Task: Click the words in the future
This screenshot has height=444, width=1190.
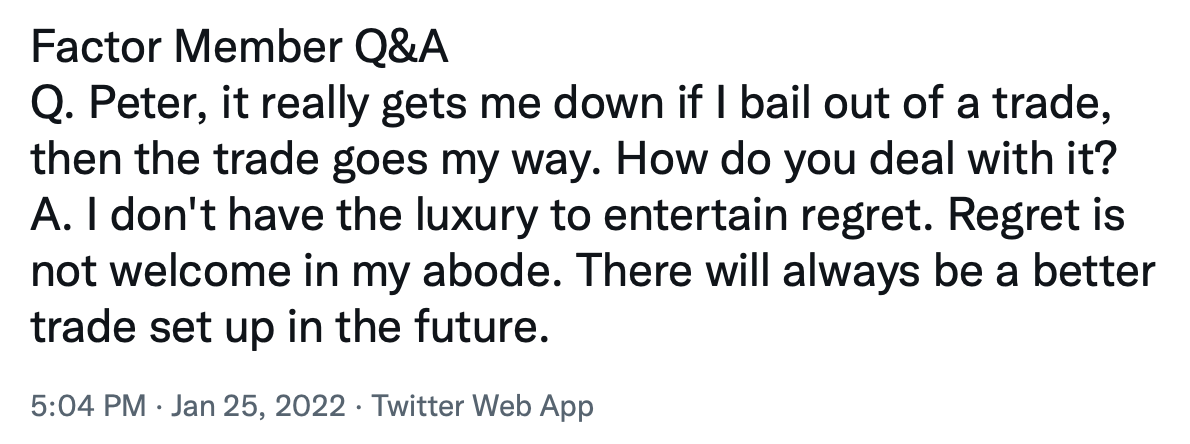Action: (x=419, y=328)
